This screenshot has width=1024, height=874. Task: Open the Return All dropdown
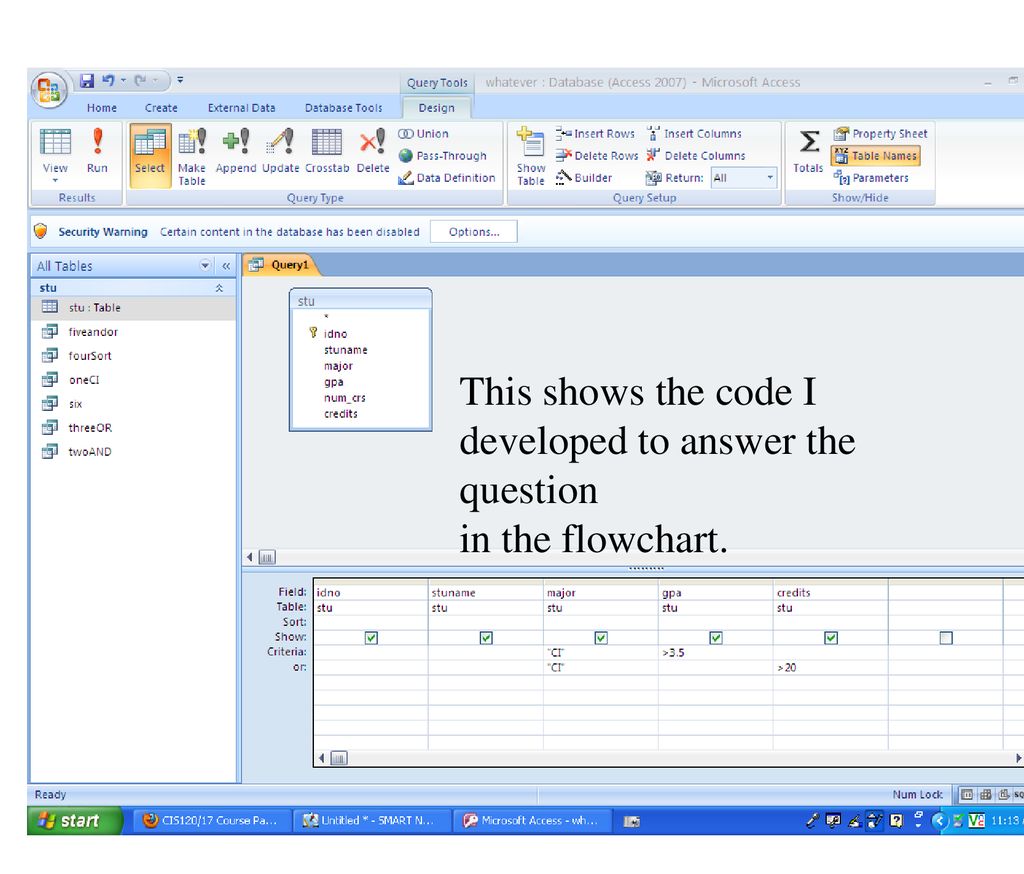coord(770,178)
